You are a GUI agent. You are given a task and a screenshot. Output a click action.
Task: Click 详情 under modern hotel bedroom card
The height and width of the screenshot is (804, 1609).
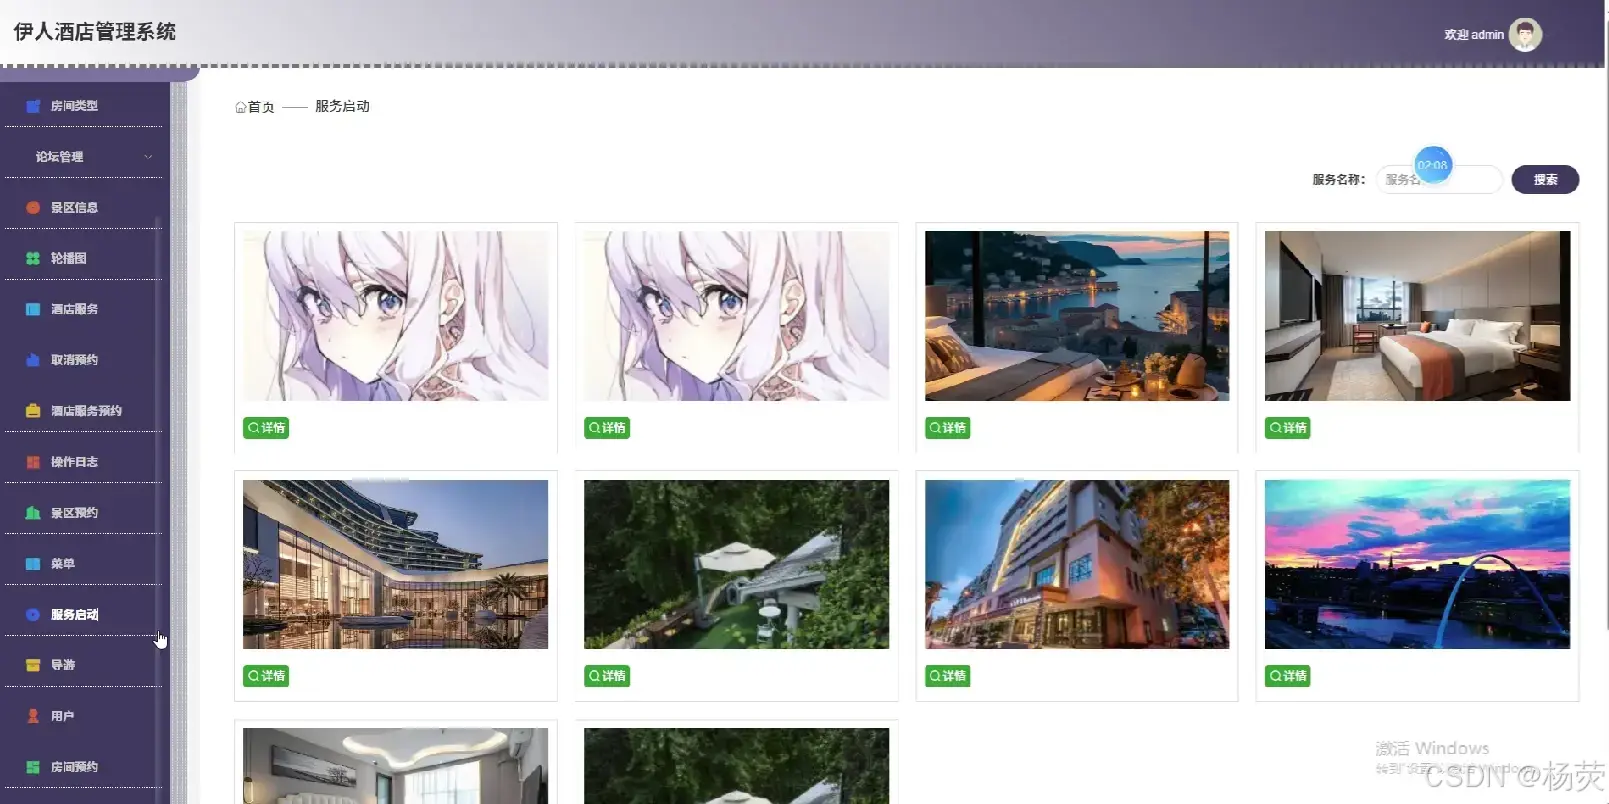(x=1288, y=428)
